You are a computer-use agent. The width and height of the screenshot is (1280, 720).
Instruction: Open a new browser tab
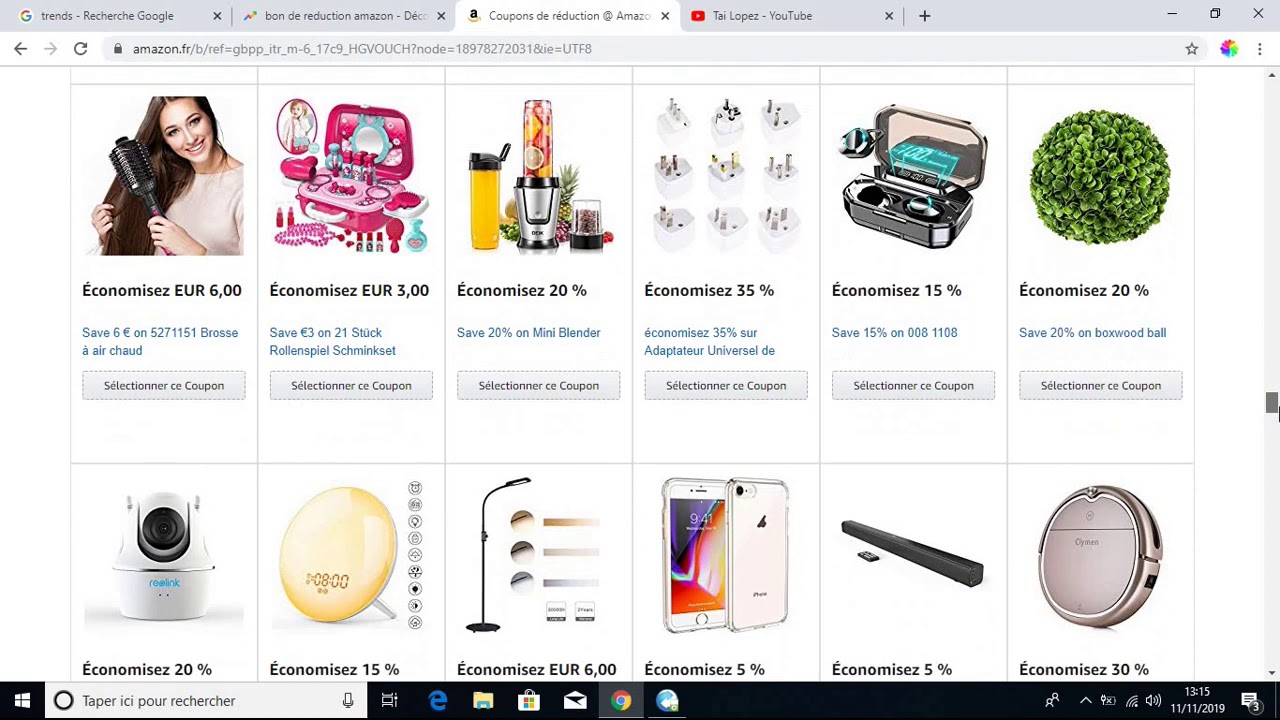click(x=924, y=16)
